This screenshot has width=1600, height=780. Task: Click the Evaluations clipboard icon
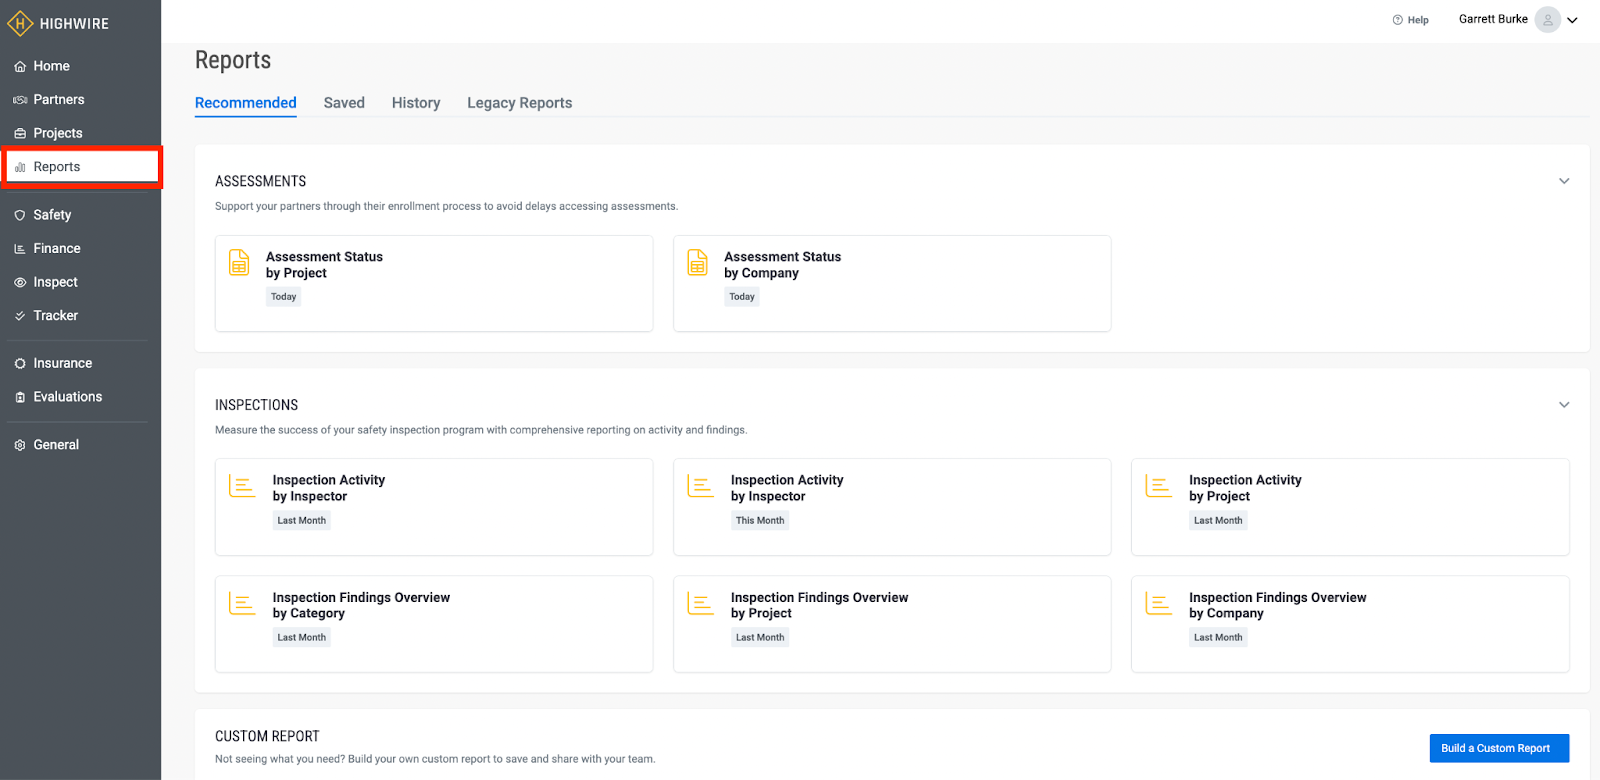(20, 397)
